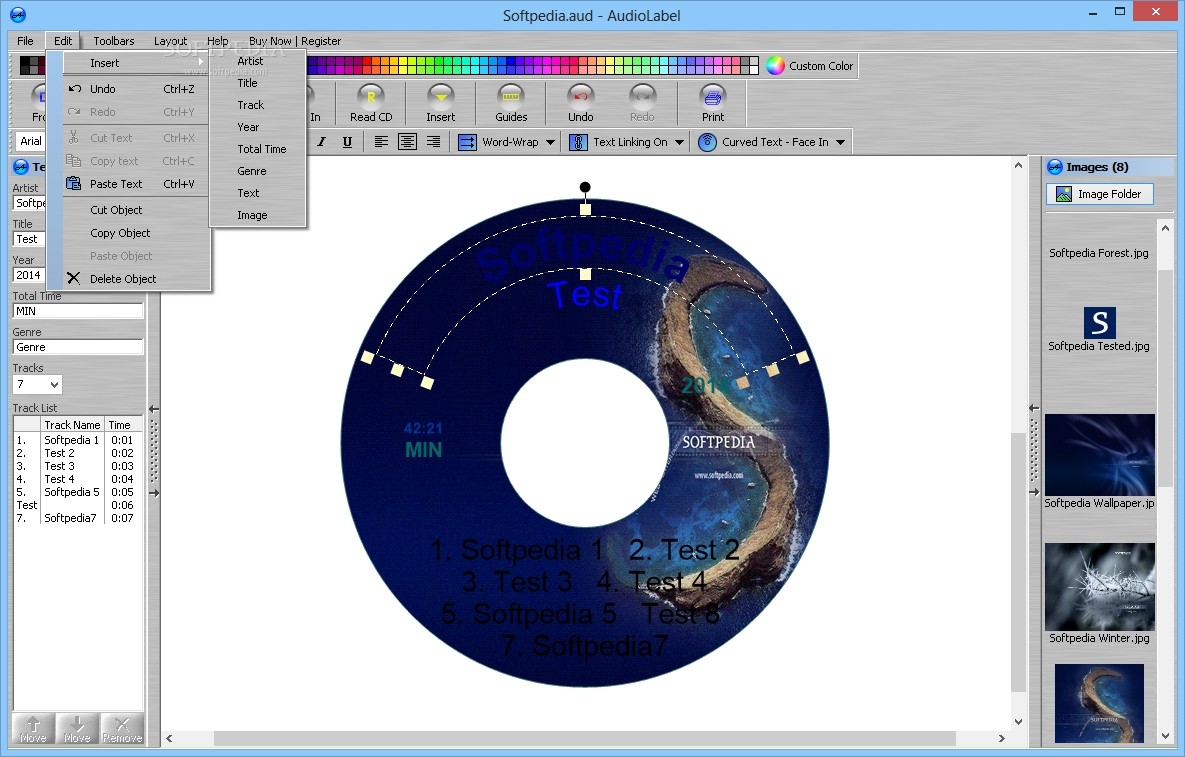Click the Move up arrow below Track List
Image resolution: width=1185 pixels, height=757 pixels.
pos(33,729)
